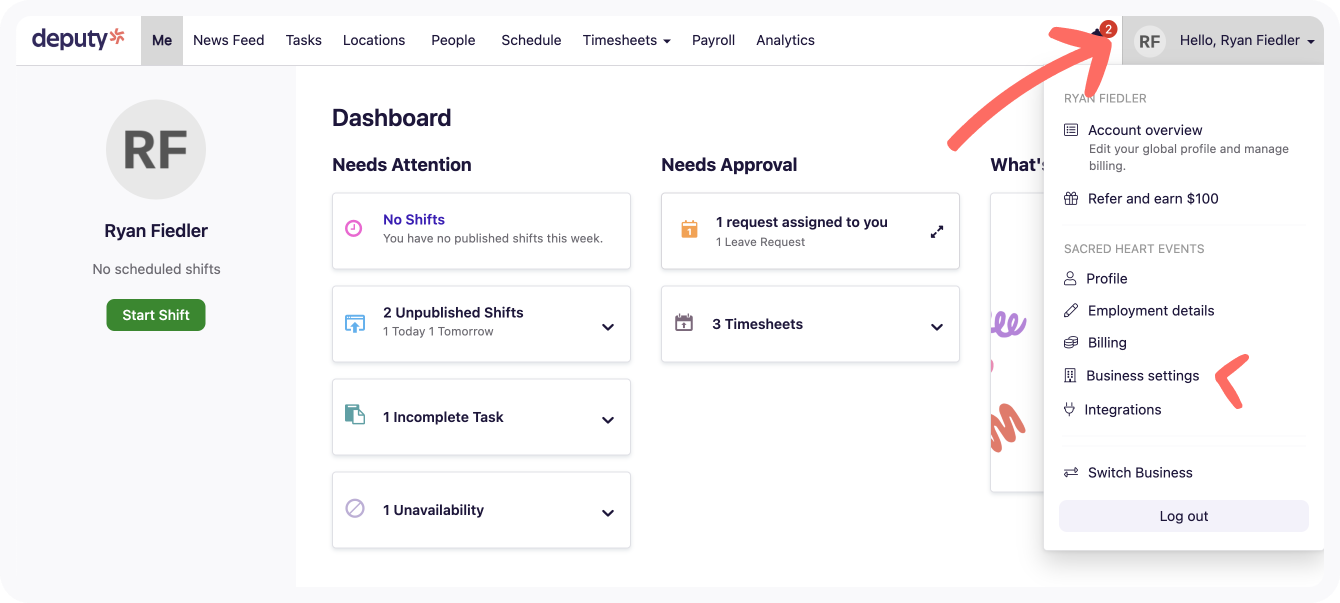Image resolution: width=1340 pixels, height=603 pixels.
Task: Expand the 3 Timesheets card
Action: 937,327
